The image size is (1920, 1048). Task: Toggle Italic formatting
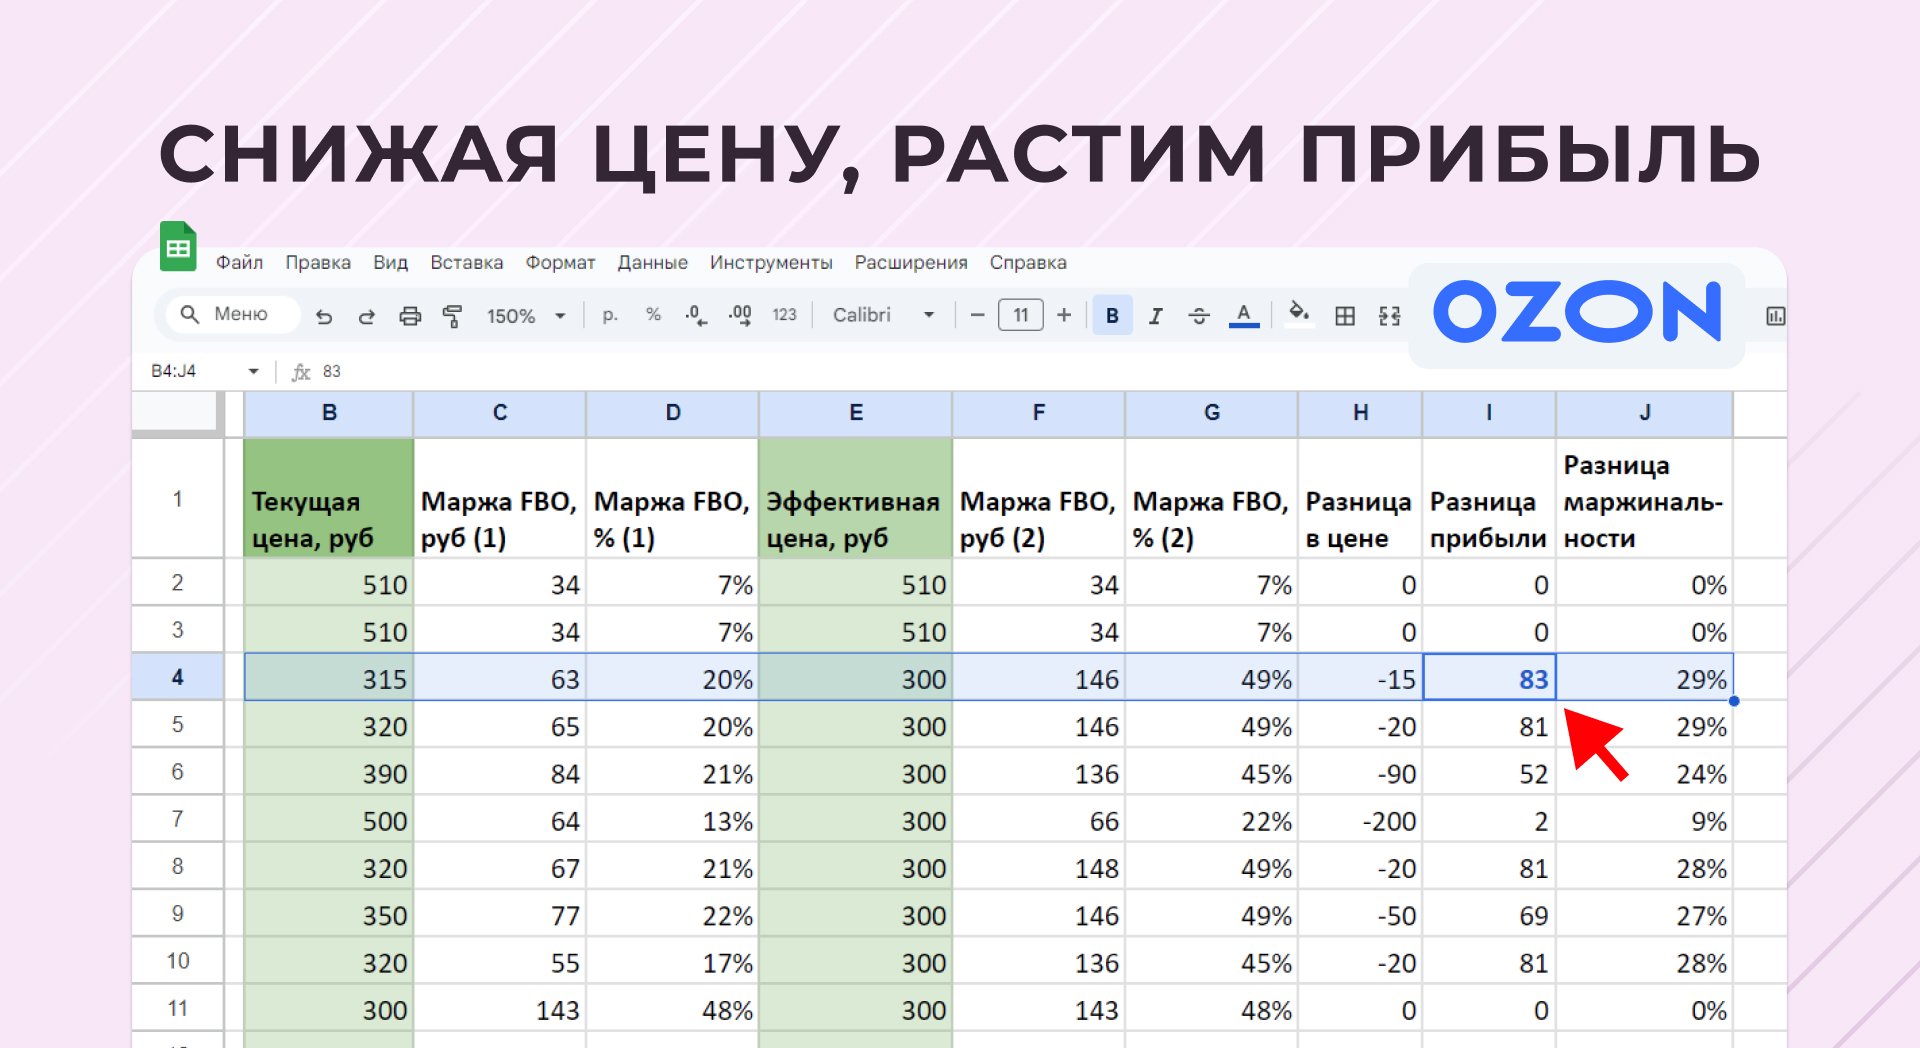click(1156, 316)
